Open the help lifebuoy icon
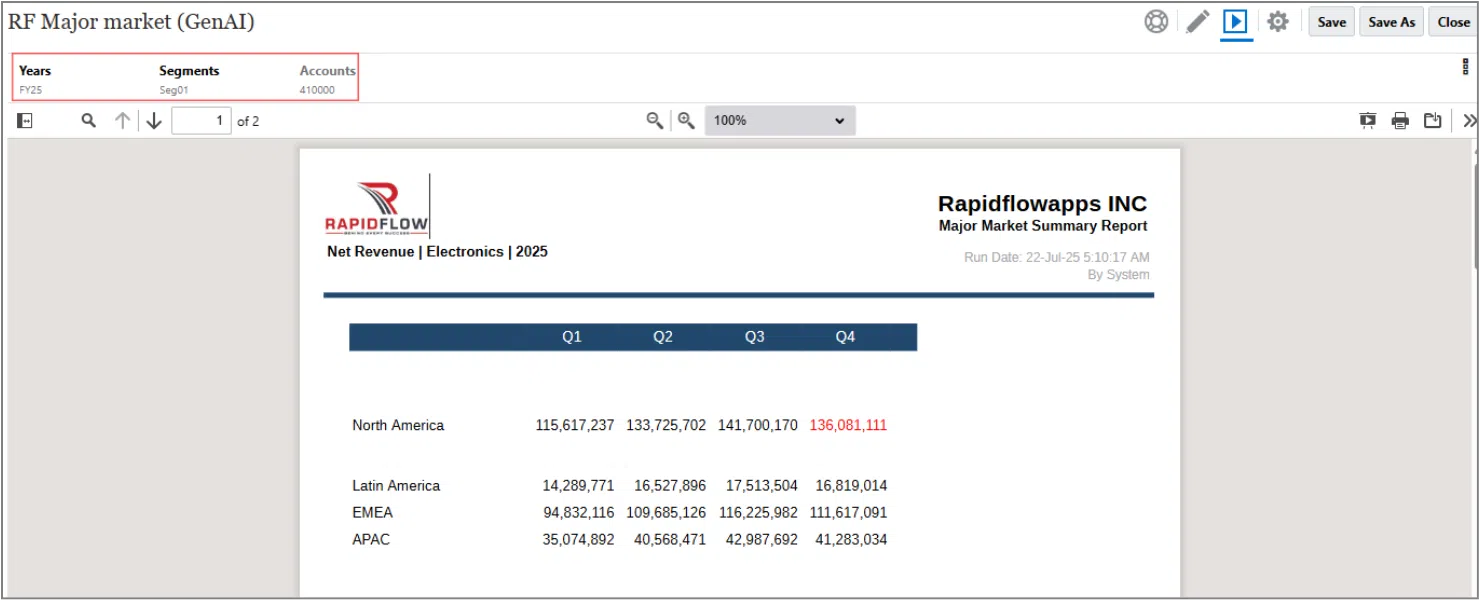This screenshot has height=600, width=1479. tap(1156, 22)
